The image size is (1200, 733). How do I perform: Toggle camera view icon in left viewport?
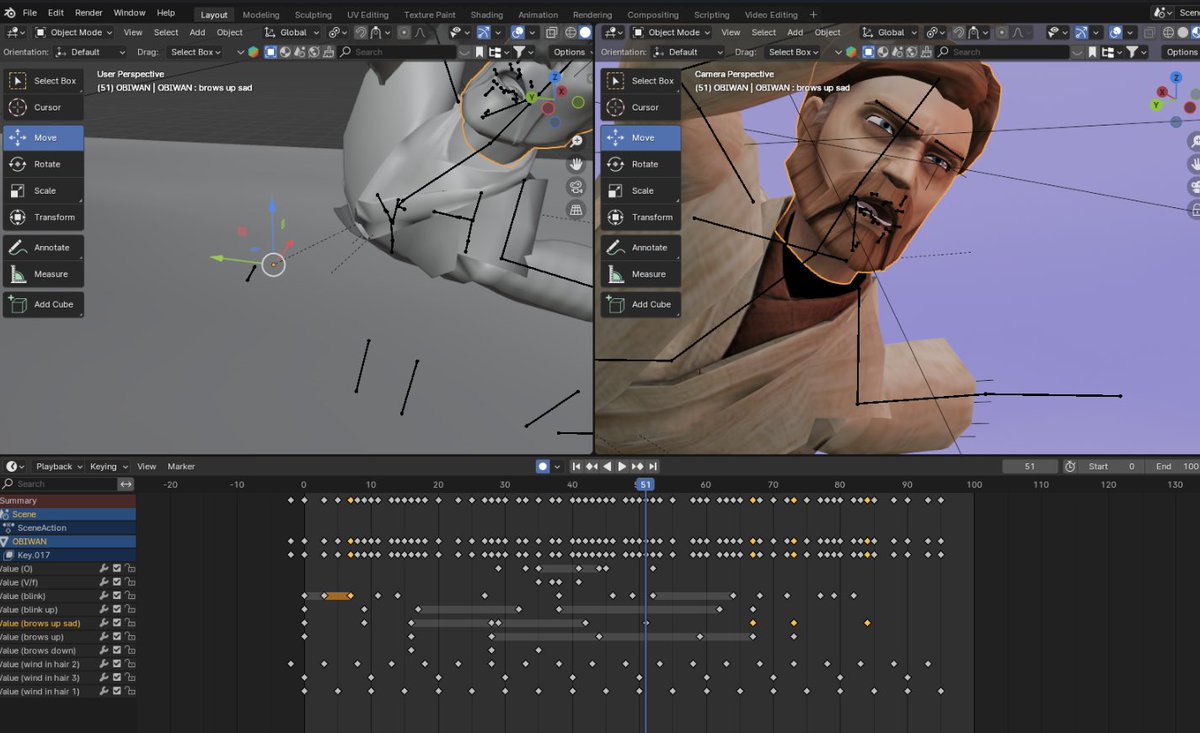[577, 187]
